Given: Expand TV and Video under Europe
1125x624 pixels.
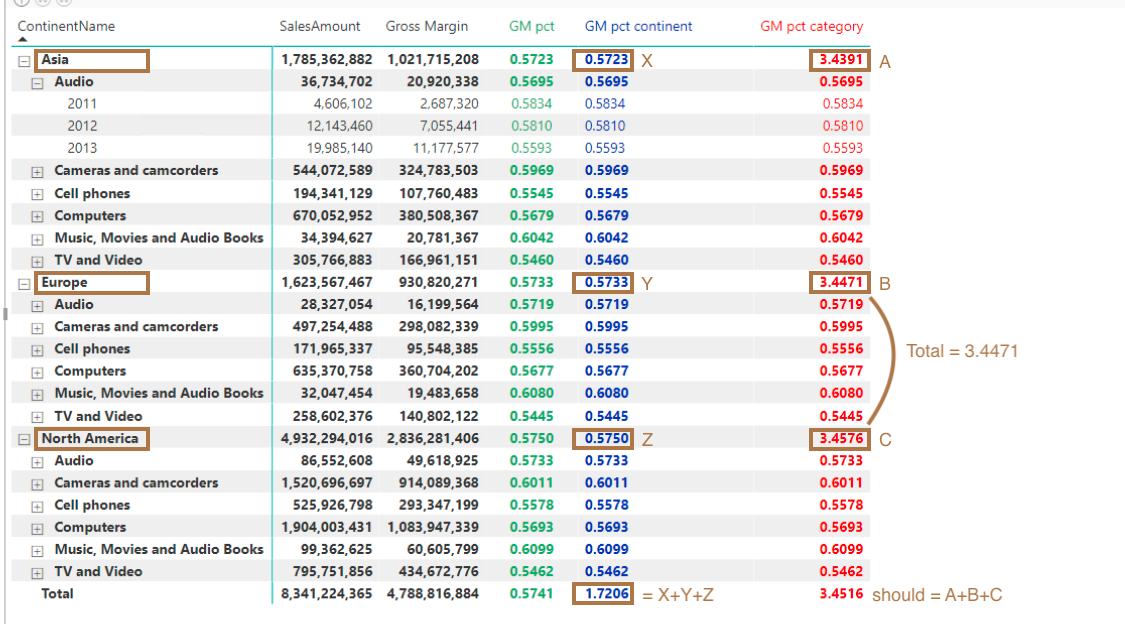Looking at the screenshot, I should tap(37, 417).
